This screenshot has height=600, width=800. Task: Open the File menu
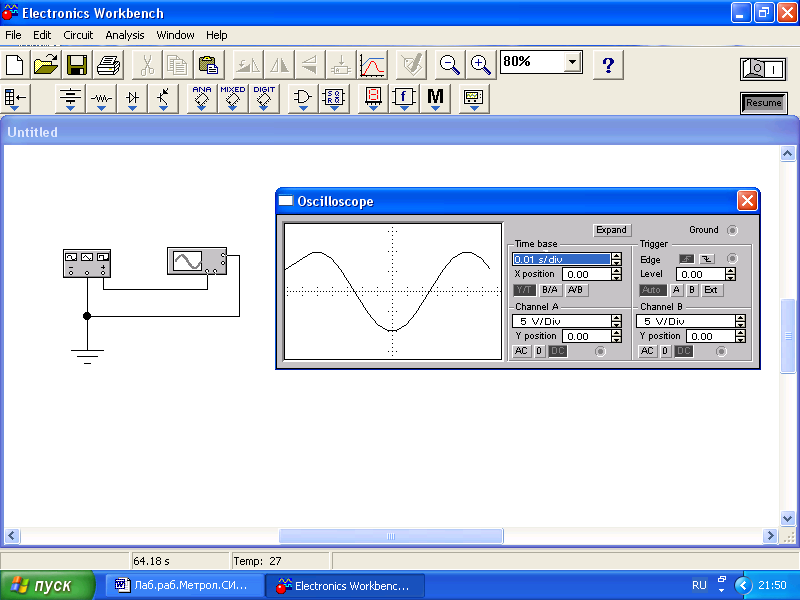[x=13, y=35]
